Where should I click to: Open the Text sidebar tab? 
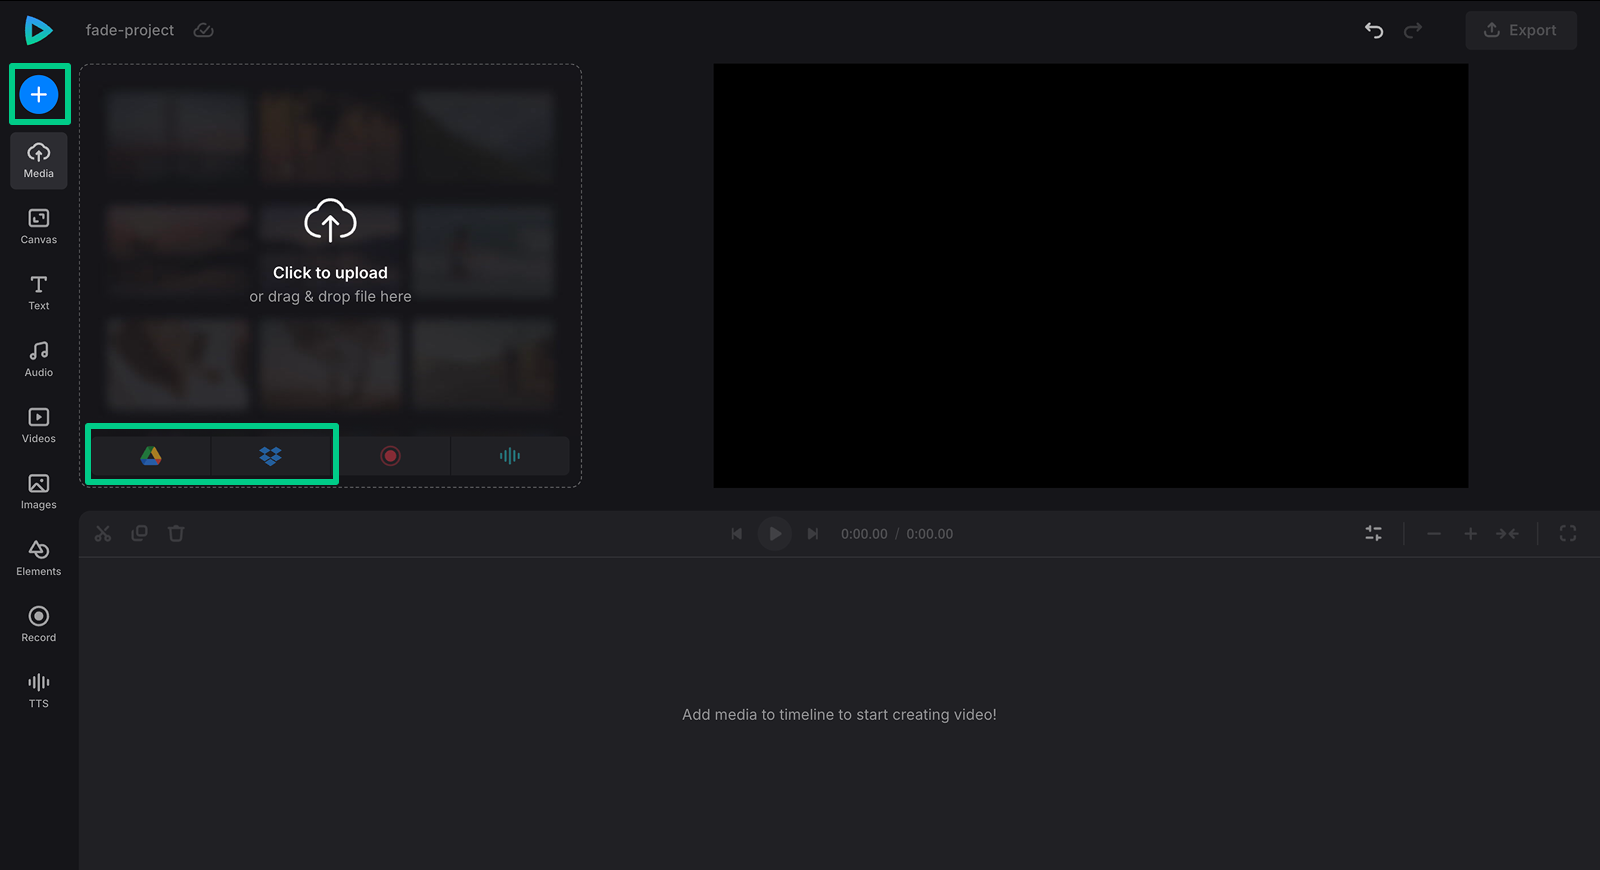[x=39, y=293]
